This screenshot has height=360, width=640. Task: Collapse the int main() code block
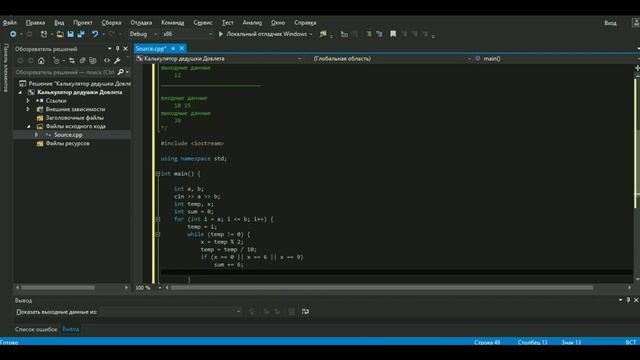158,174
